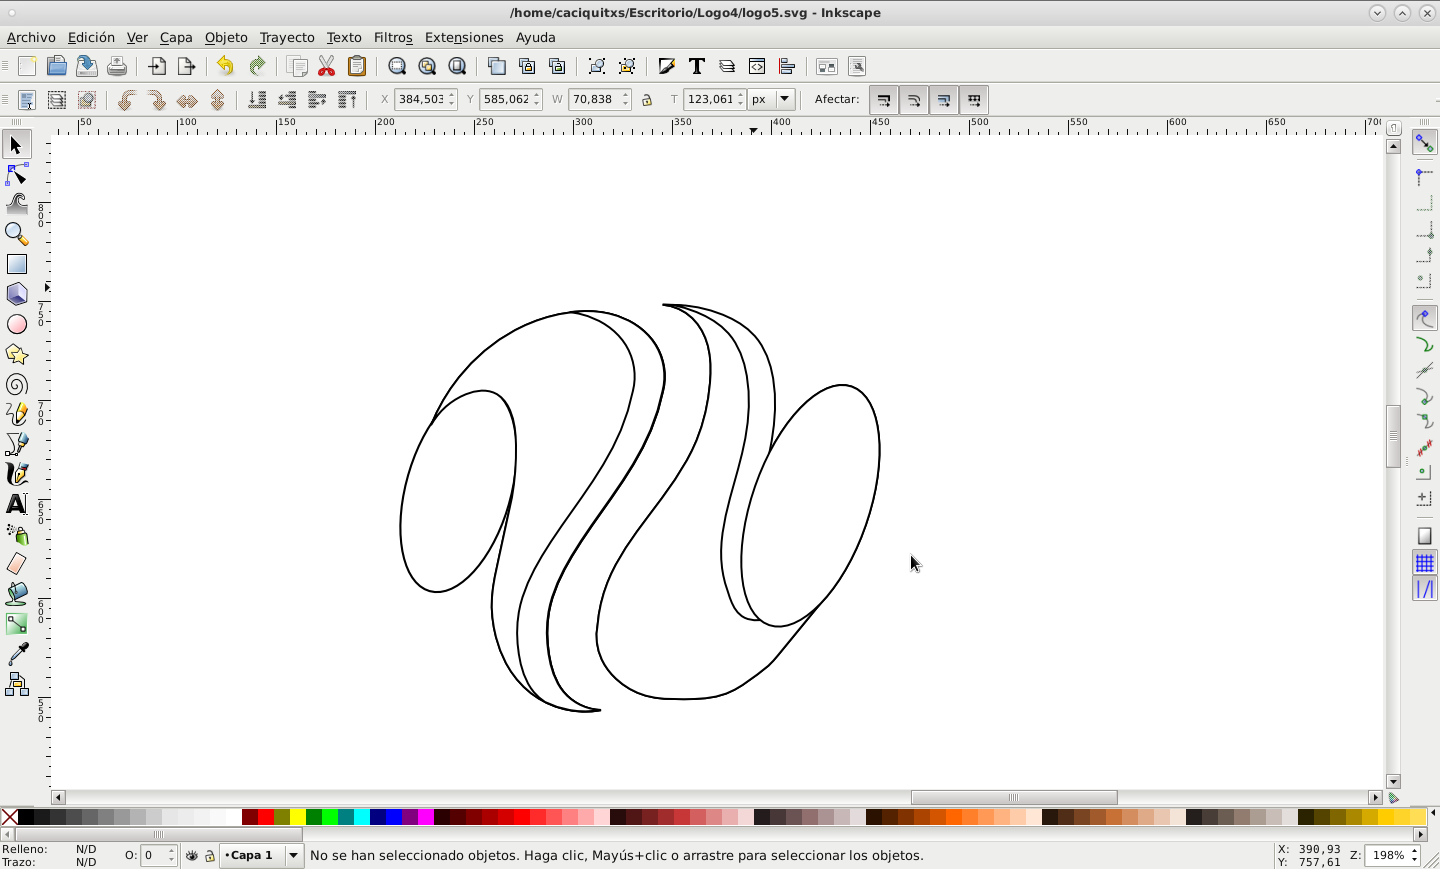Open the Align and Distribute dialog
1440x869 pixels.
(787, 67)
